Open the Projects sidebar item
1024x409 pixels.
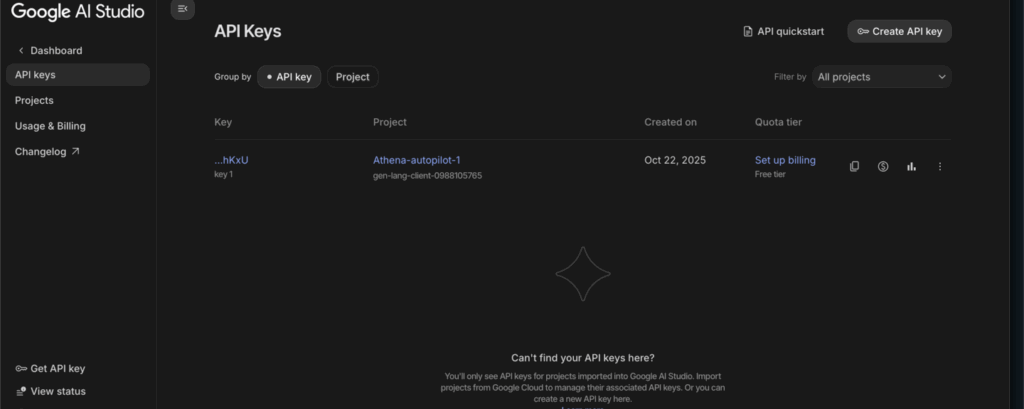pos(34,101)
